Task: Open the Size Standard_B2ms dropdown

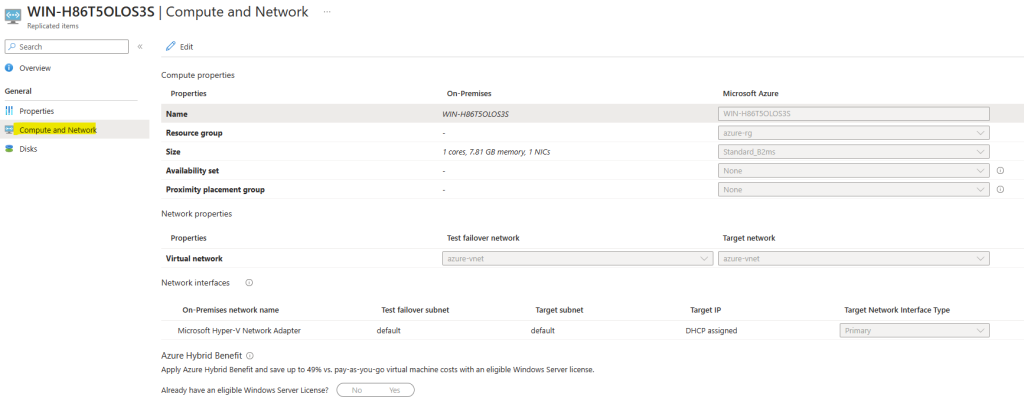Action: (x=854, y=152)
